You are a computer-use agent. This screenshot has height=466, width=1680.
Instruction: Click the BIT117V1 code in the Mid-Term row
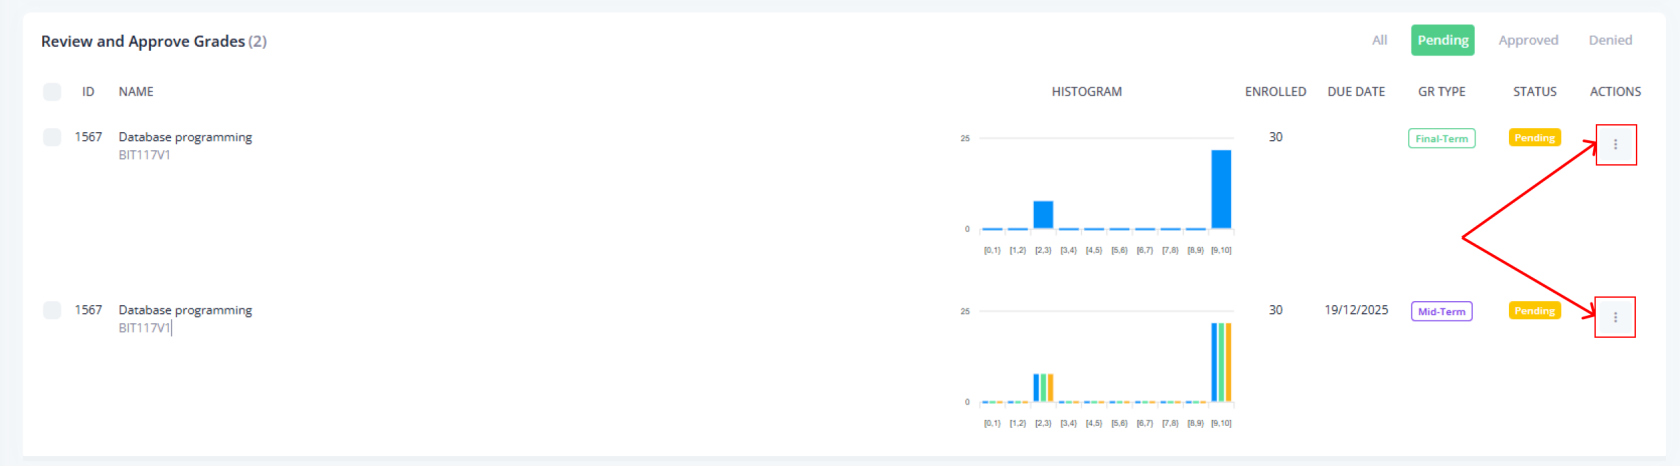pyautogui.click(x=144, y=328)
